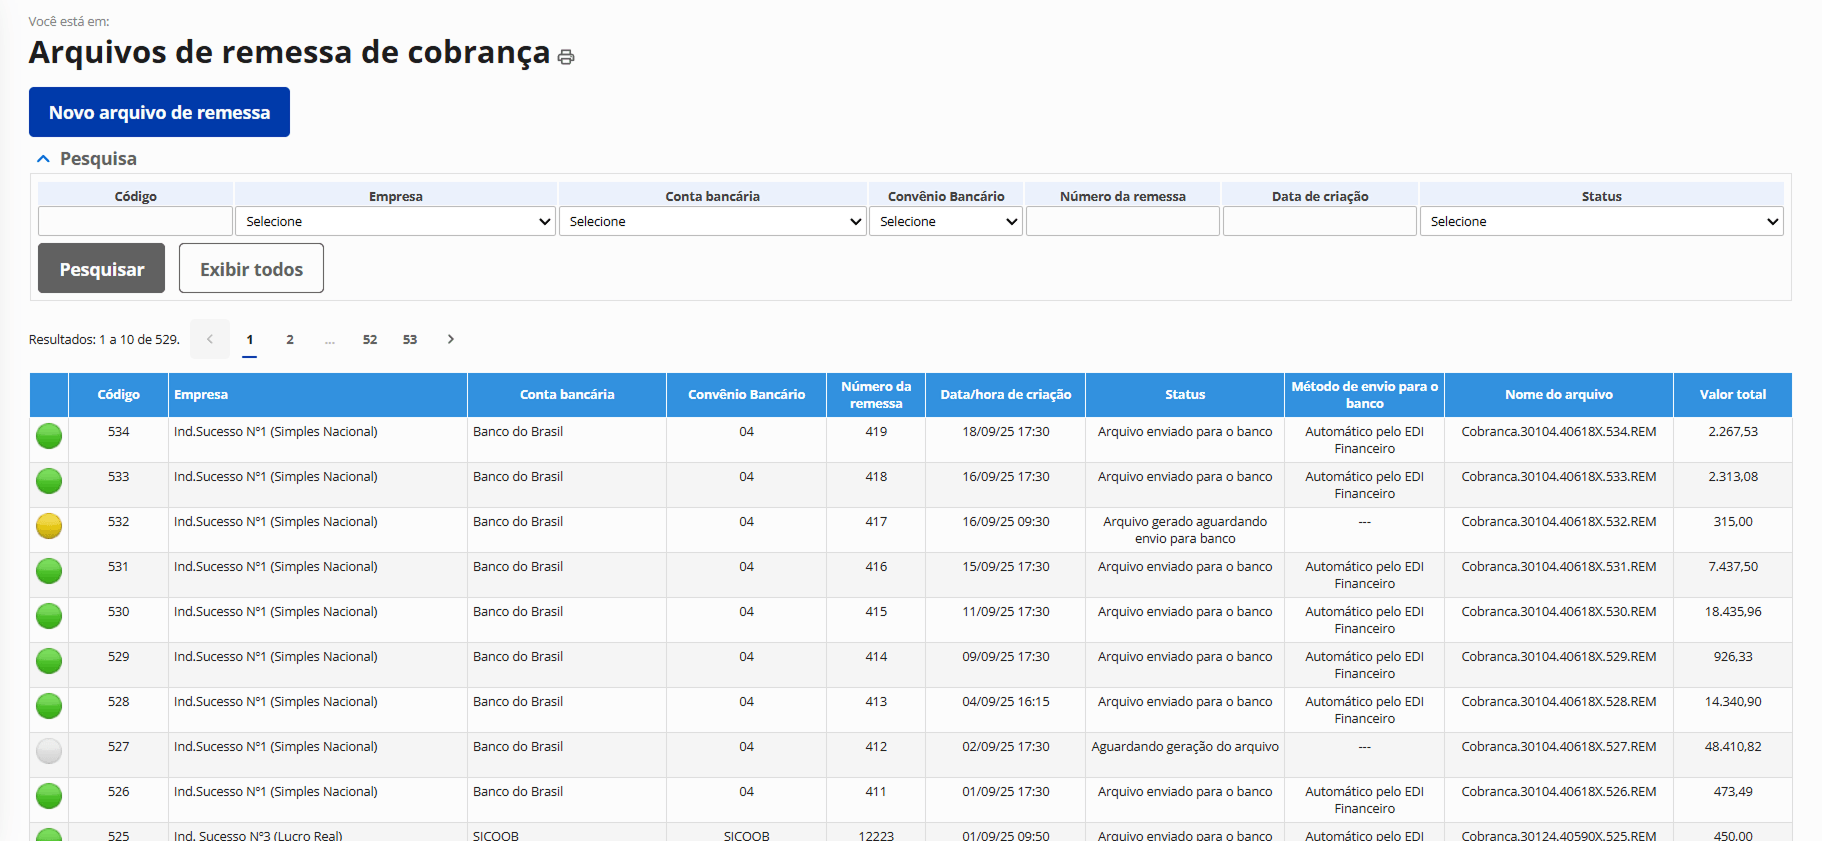Collapse the Pesquisa search section
Viewport: 1822px width, 841px height.
tap(44, 159)
